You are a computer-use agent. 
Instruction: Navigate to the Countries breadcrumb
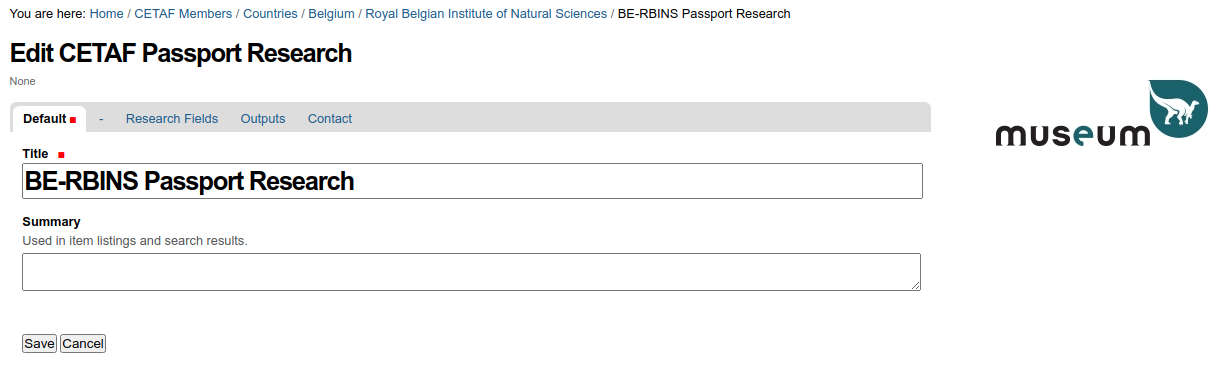point(270,13)
